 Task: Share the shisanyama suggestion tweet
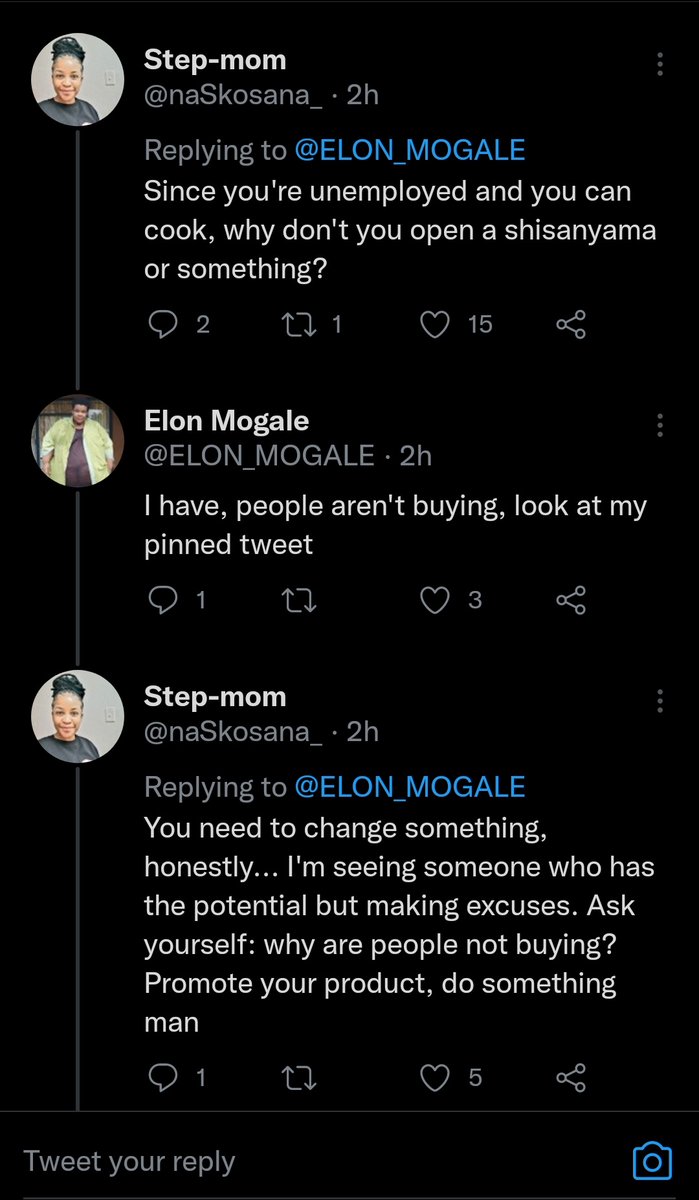(x=570, y=324)
